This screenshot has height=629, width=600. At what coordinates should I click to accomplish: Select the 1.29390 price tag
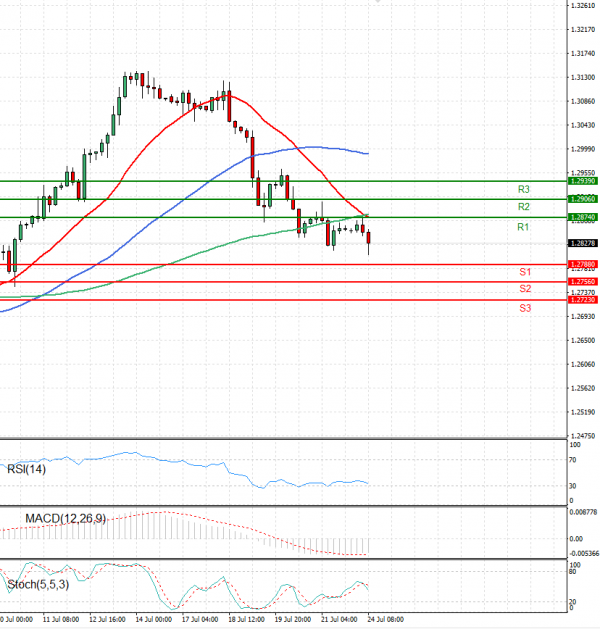click(583, 181)
